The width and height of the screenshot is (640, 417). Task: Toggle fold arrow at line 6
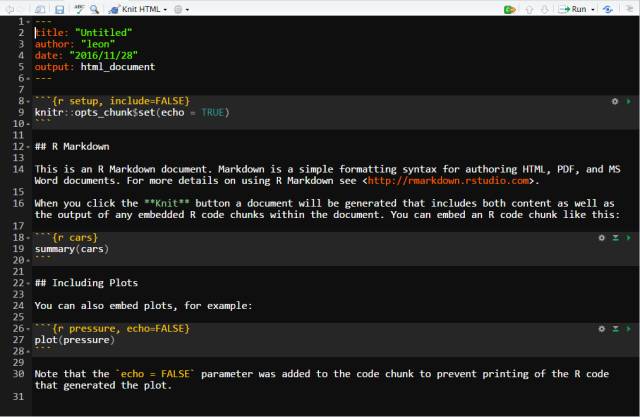point(28,78)
